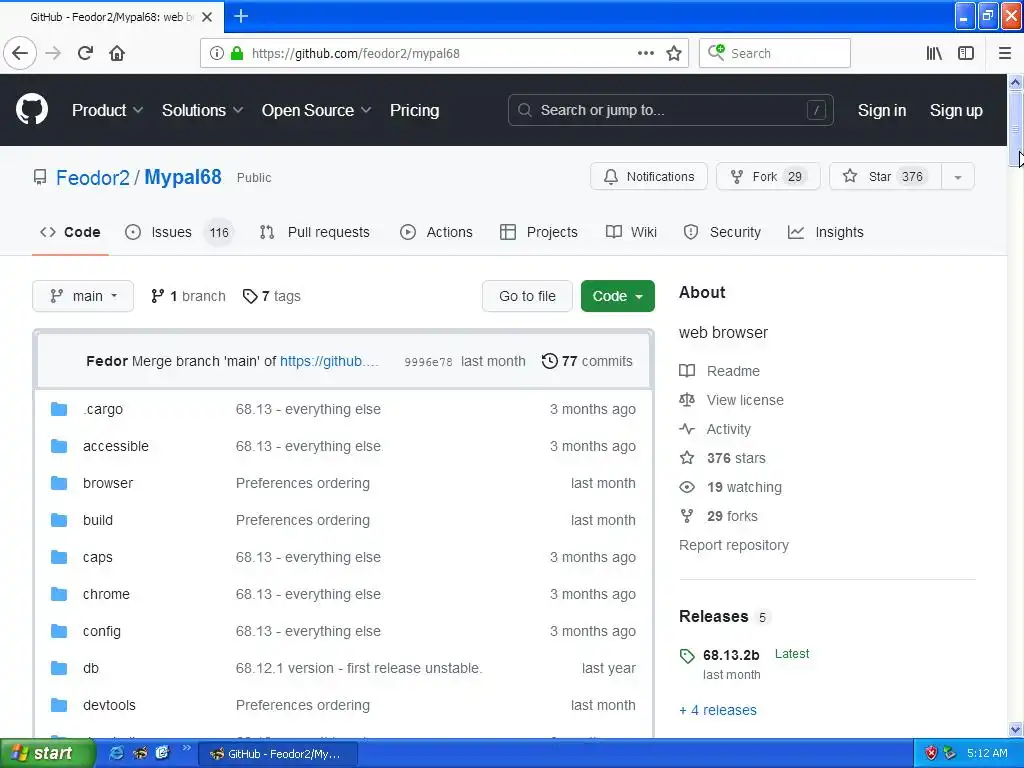Screen dimensions: 1024x768
Task: Expand the Open Source menu
Action: coord(316,110)
